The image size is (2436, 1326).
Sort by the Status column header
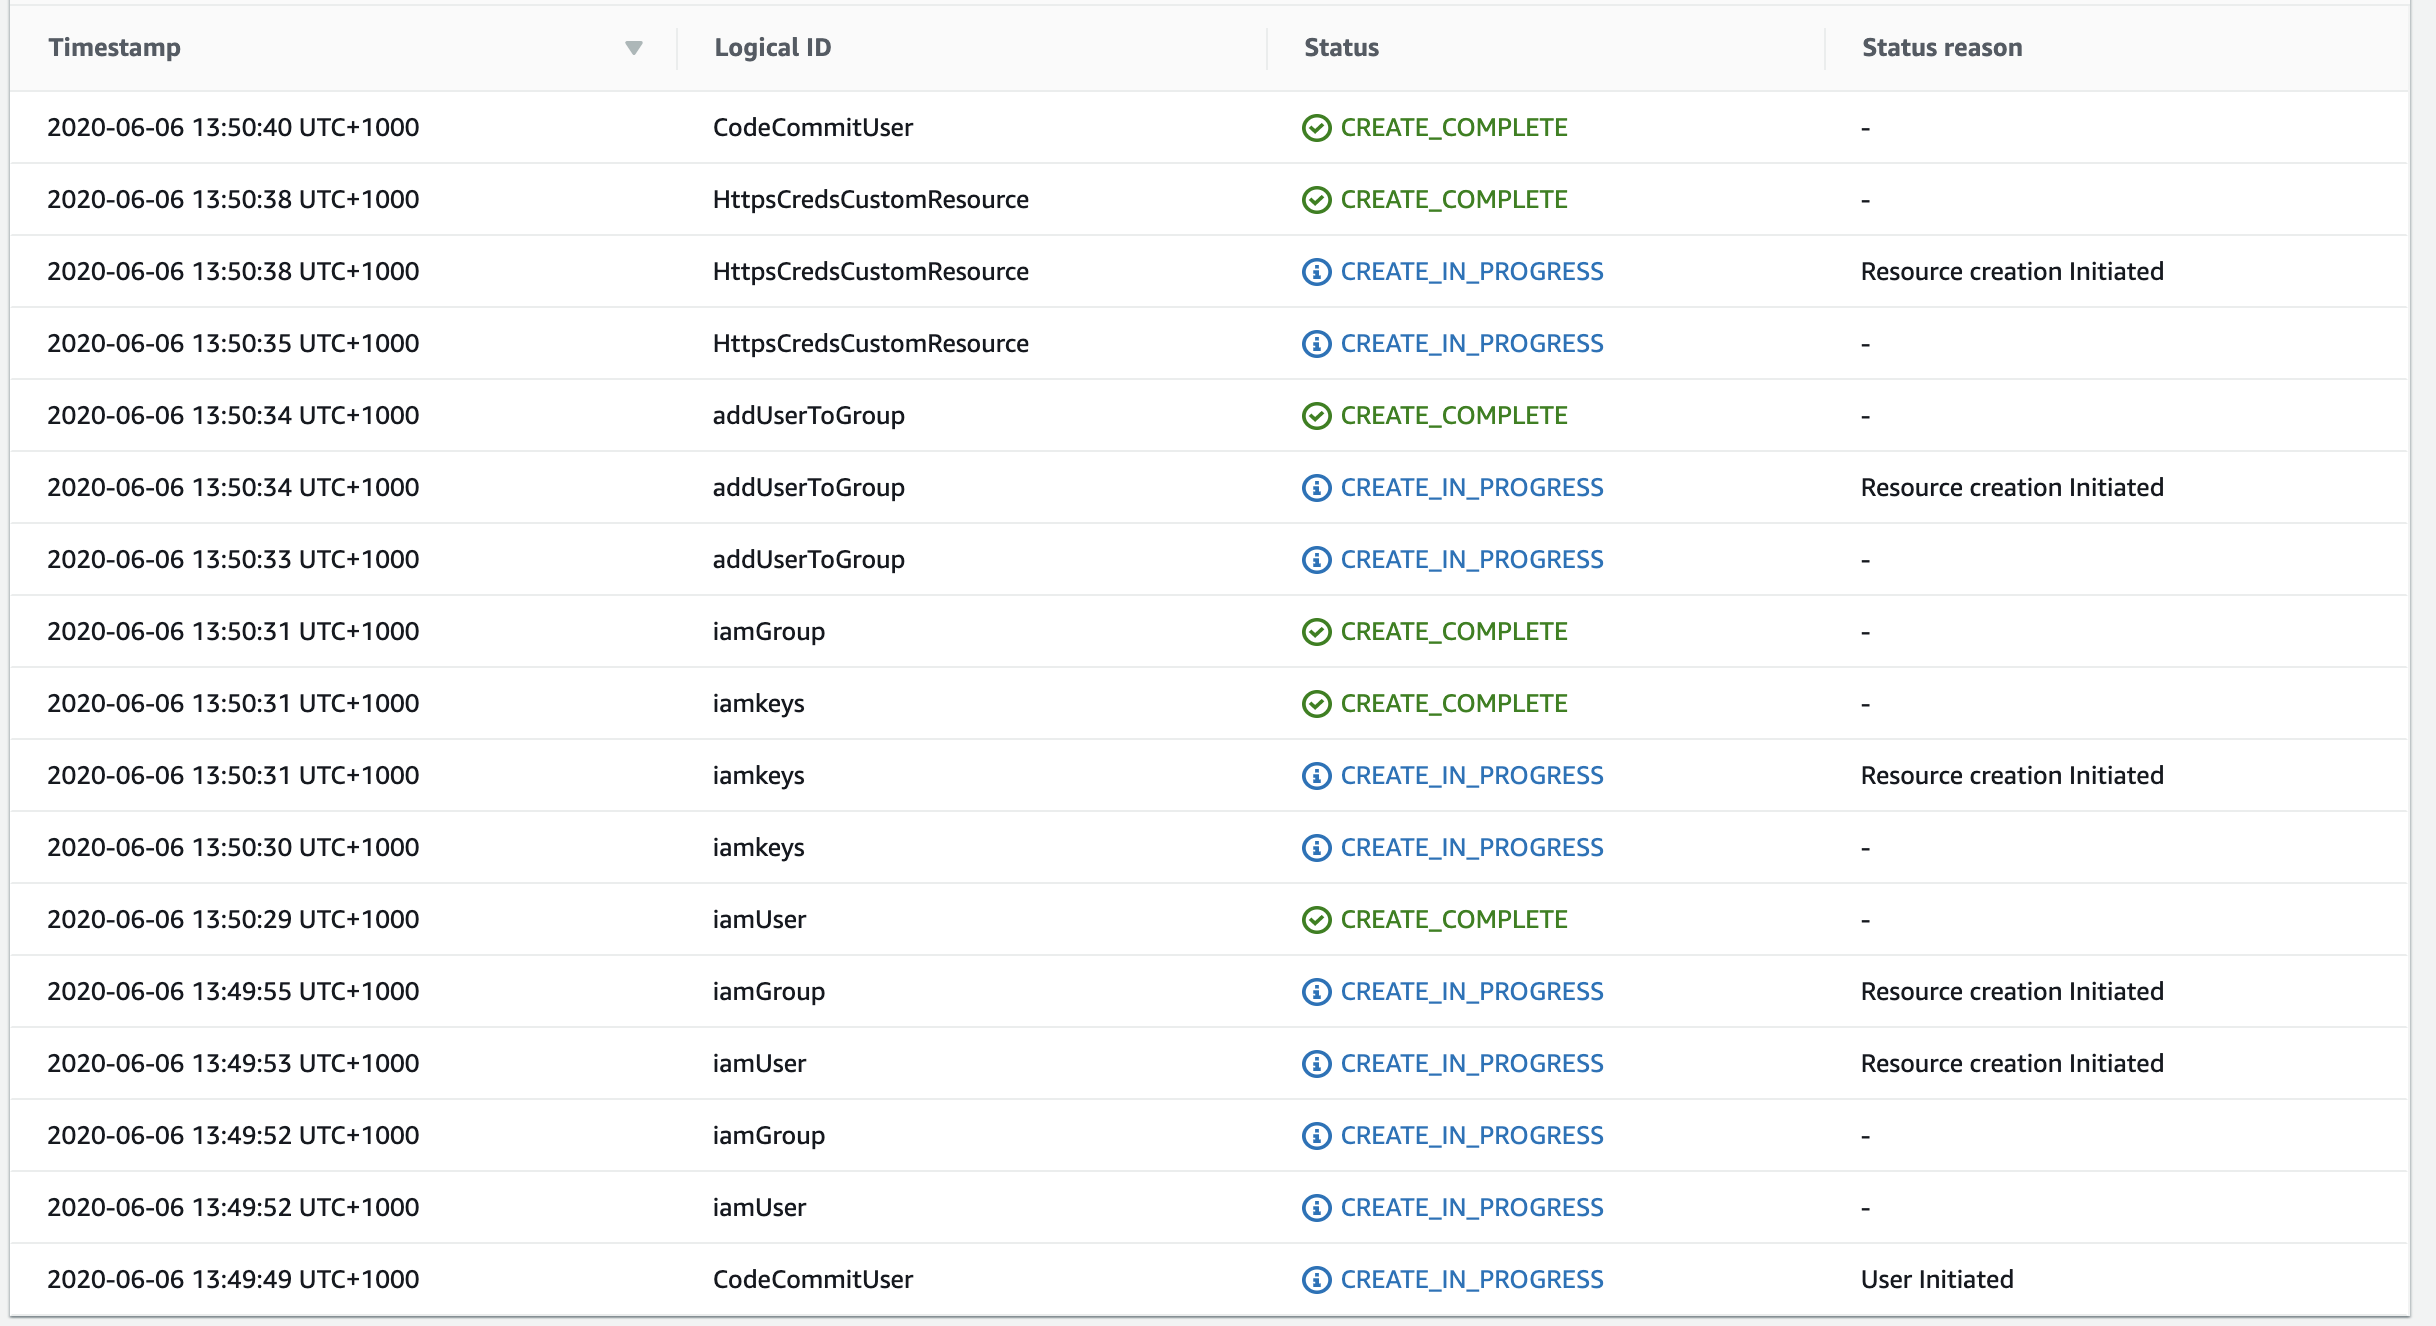(1341, 48)
